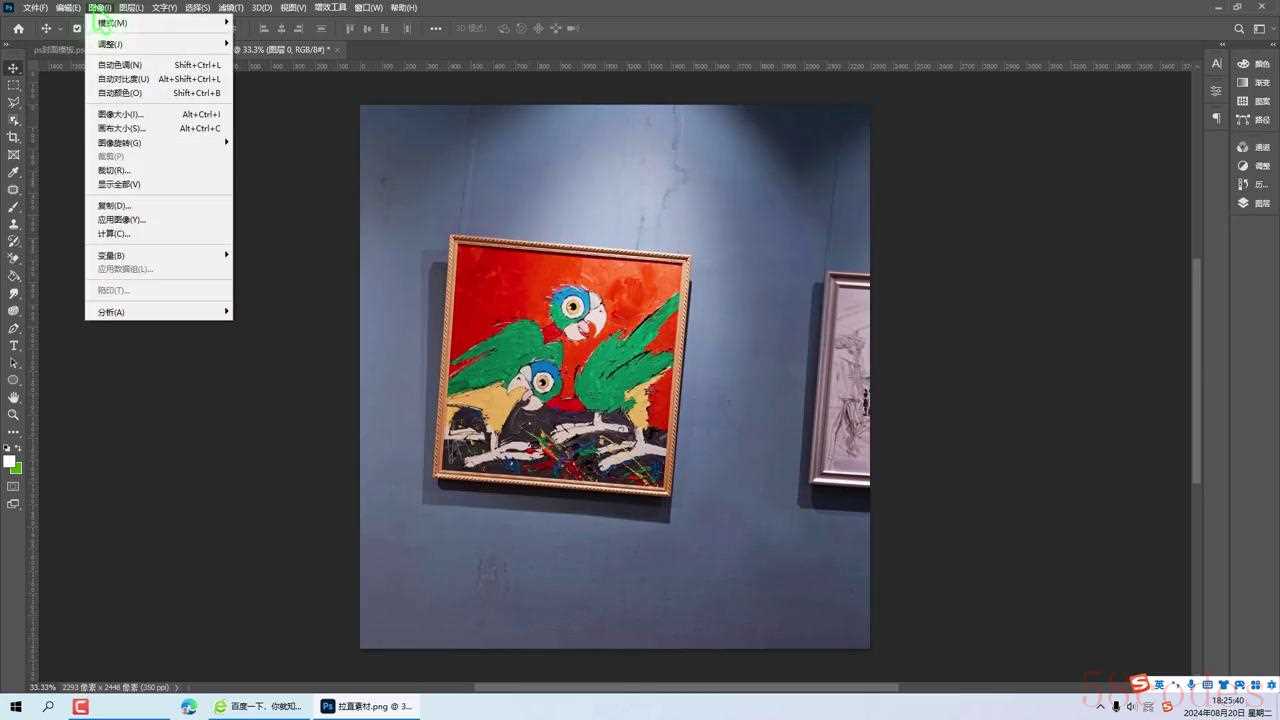Open the 窗口(W) menu
Image resolution: width=1280 pixels, height=720 pixels.
[x=369, y=7]
